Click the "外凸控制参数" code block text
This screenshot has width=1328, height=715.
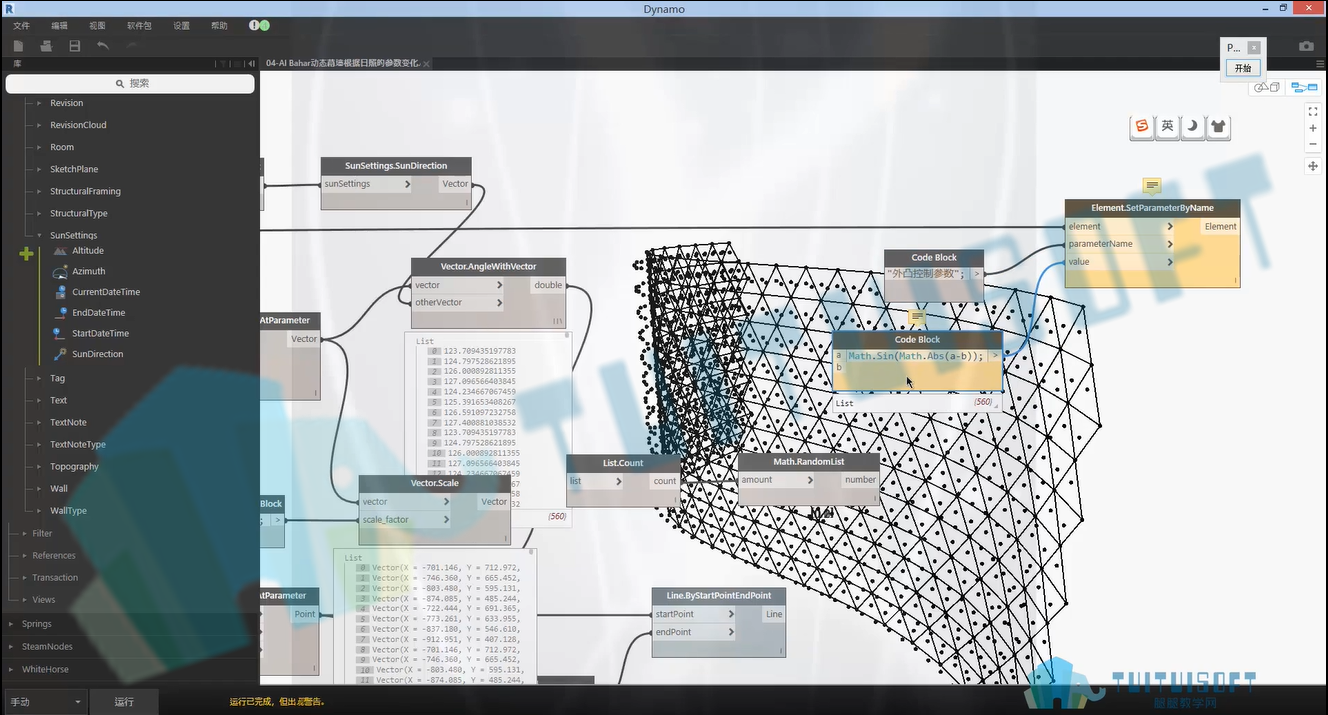926,273
